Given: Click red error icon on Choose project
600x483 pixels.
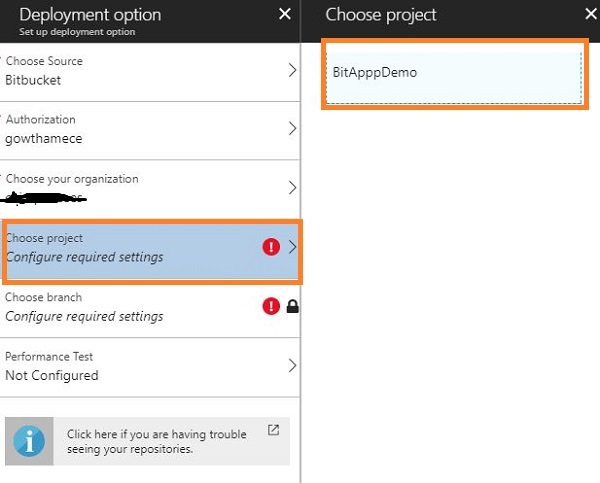Looking at the screenshot, I should 271,247.
